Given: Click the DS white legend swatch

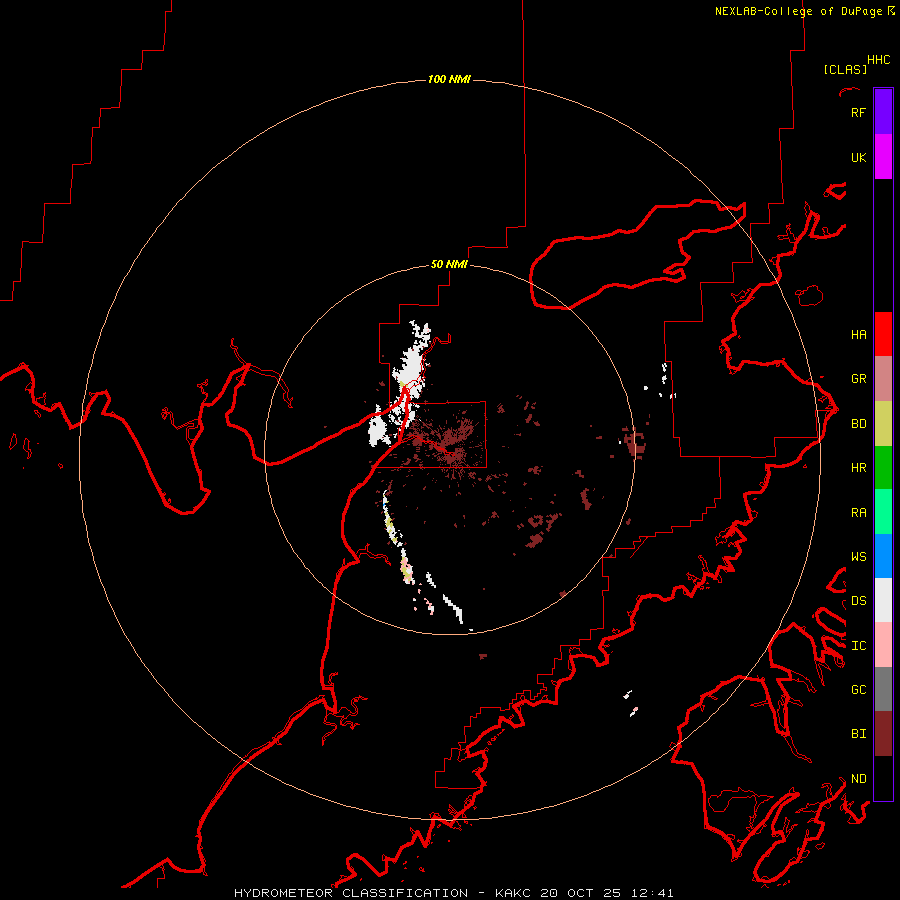Looking at the screenshot, I should tap(883, 600).
